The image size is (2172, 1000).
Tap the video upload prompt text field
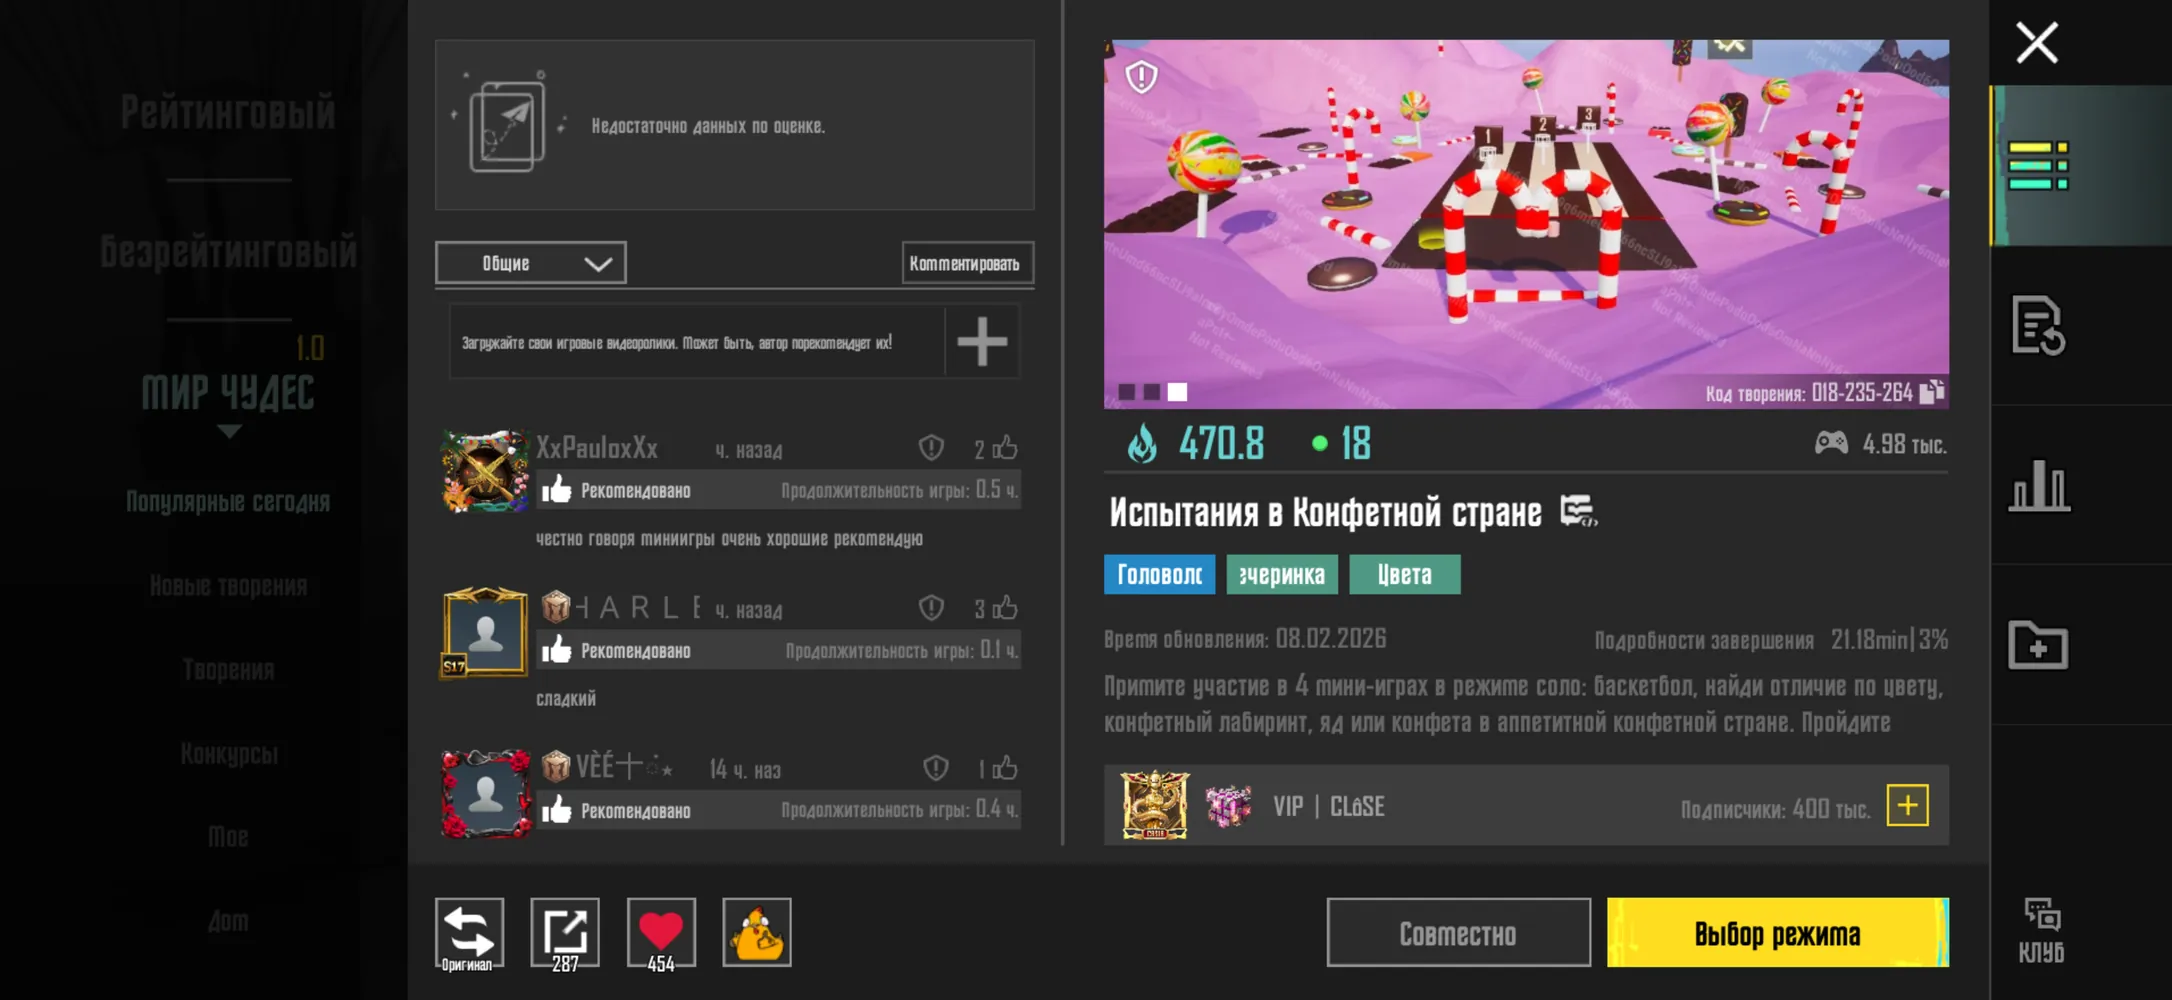click(697, 342)
